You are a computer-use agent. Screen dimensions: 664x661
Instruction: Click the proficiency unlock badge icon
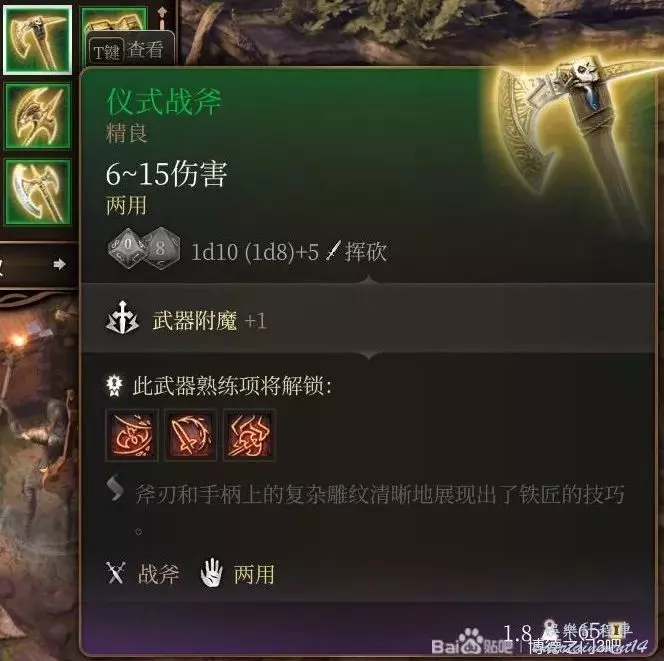click(114, 385)
